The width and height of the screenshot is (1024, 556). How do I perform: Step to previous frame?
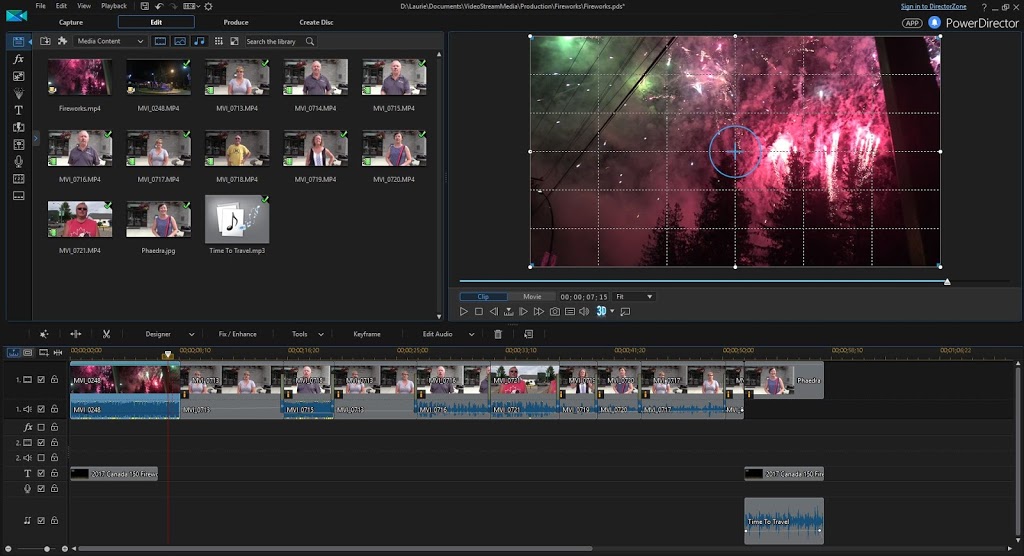point(494,312)
